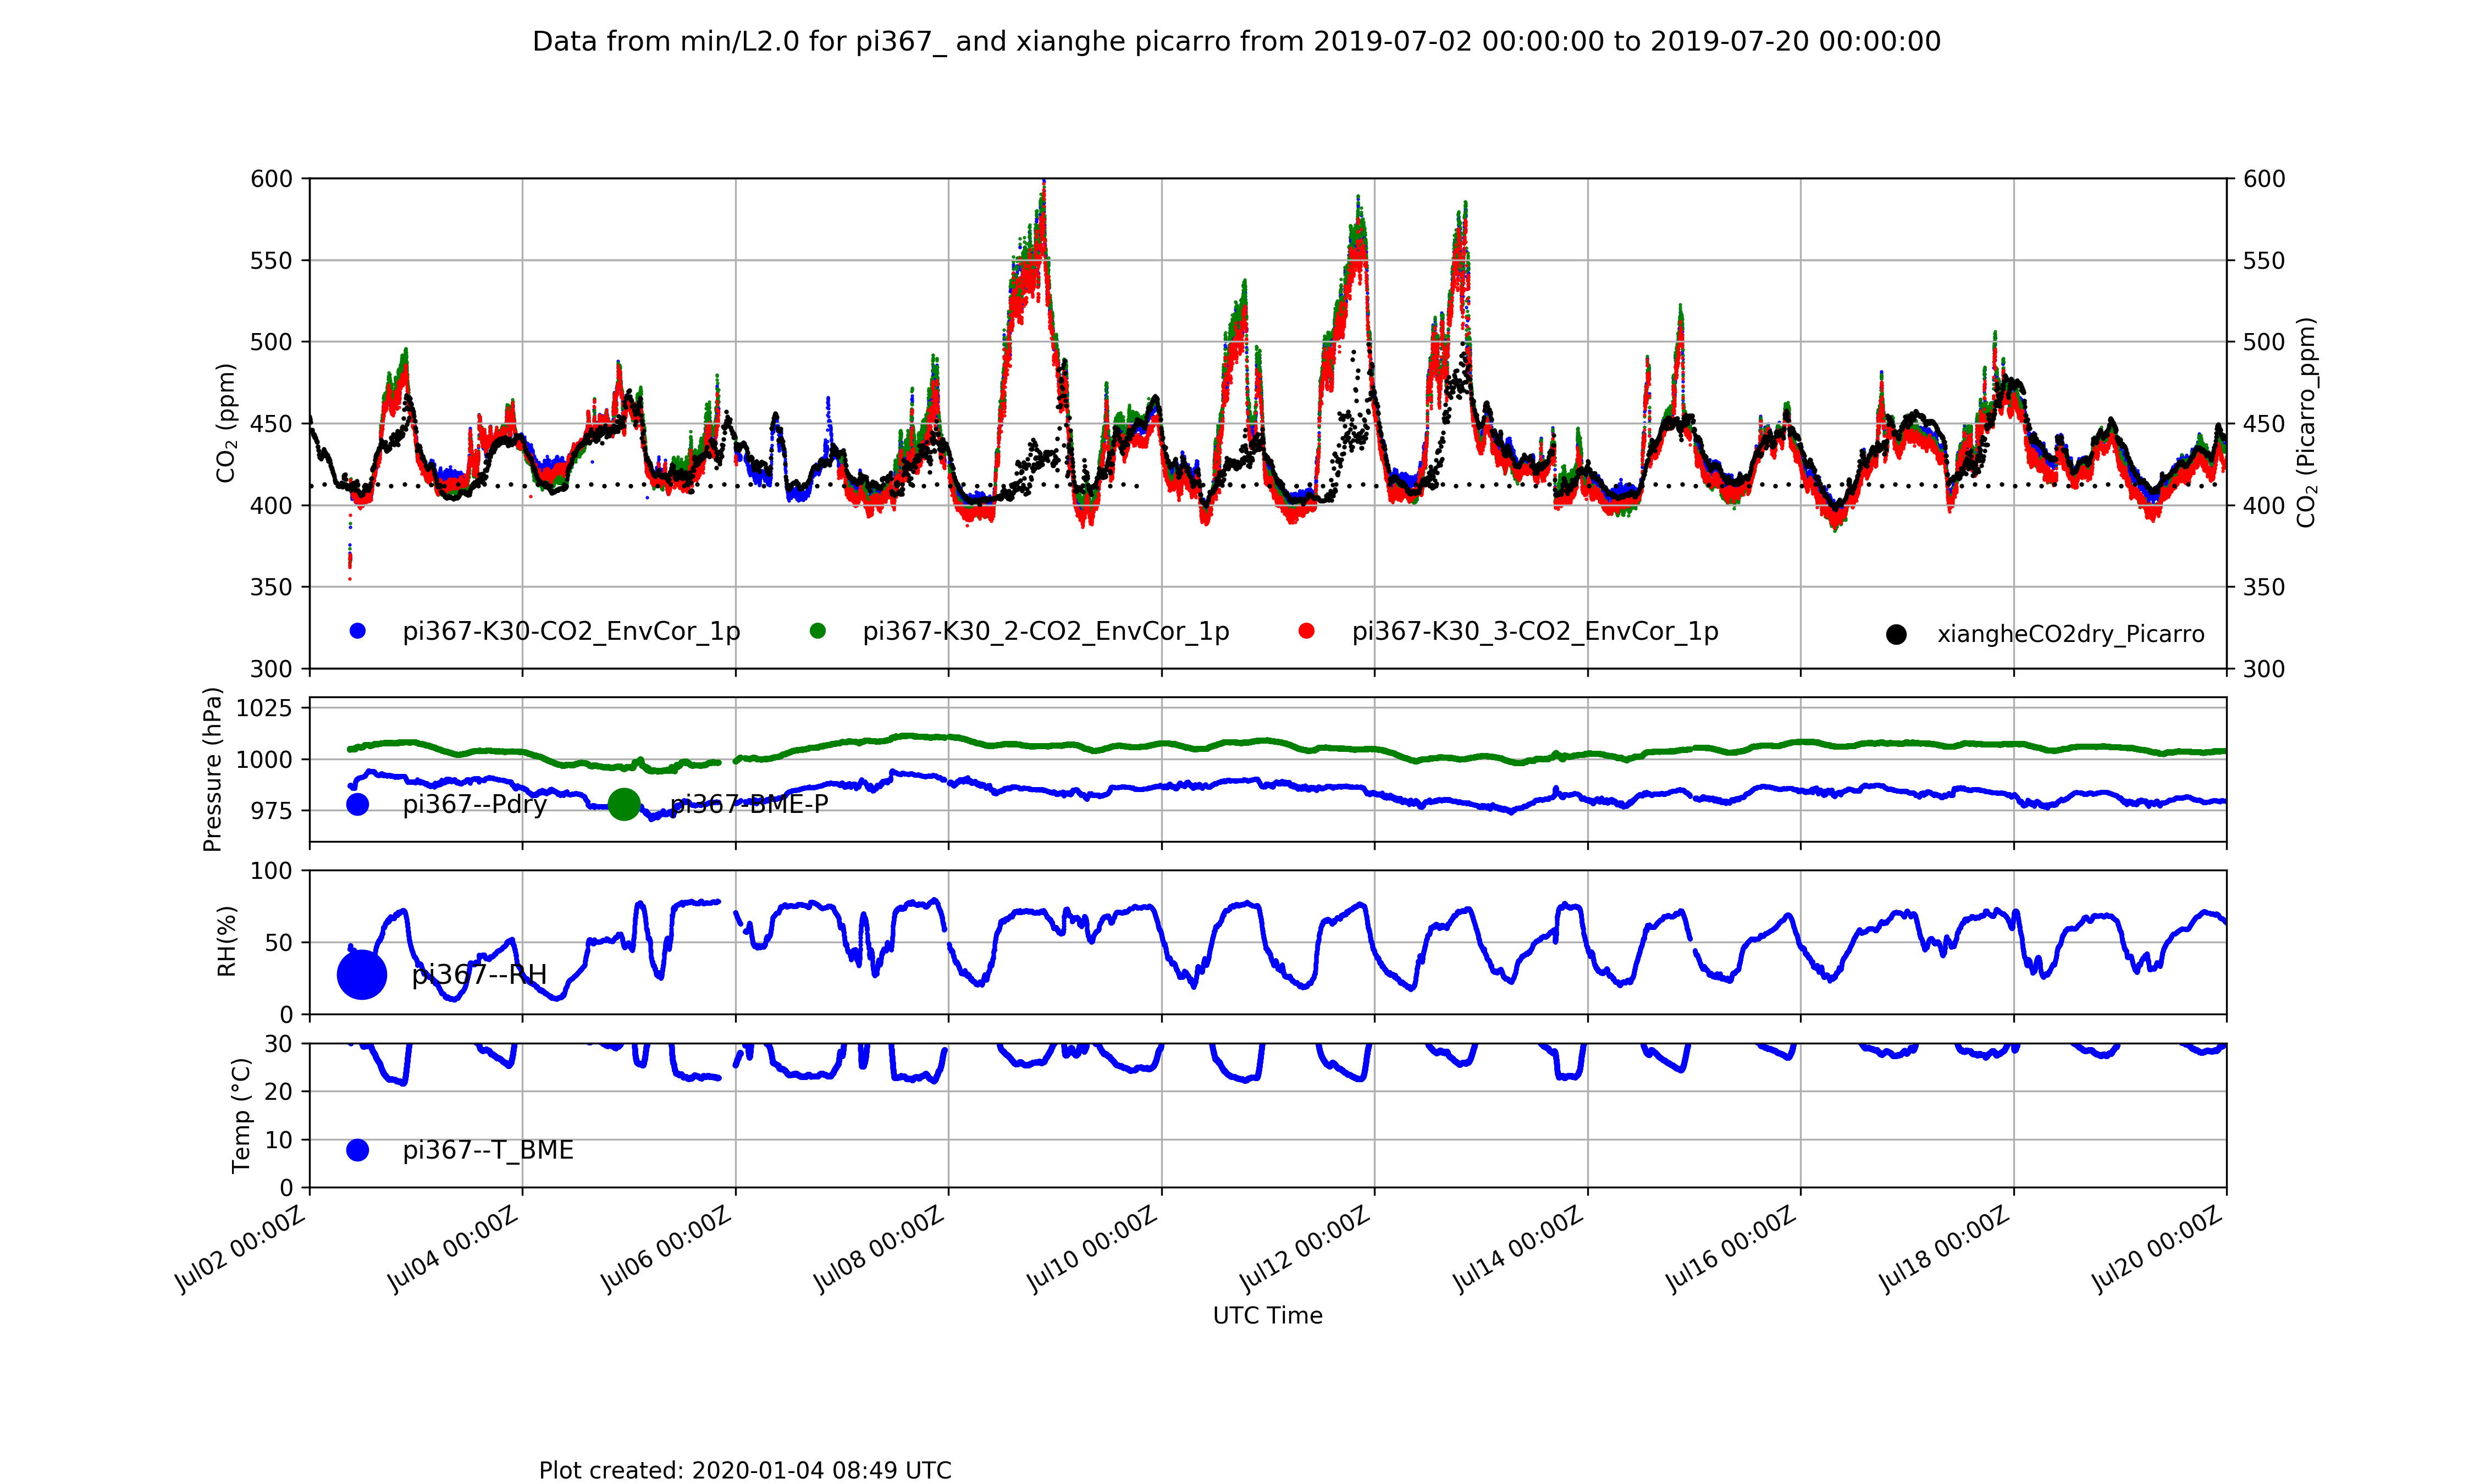The width and height of the screenshot is (2474, 1484).
Task: Click the RH axis '100' tick
Action: (x=271, y=871)
